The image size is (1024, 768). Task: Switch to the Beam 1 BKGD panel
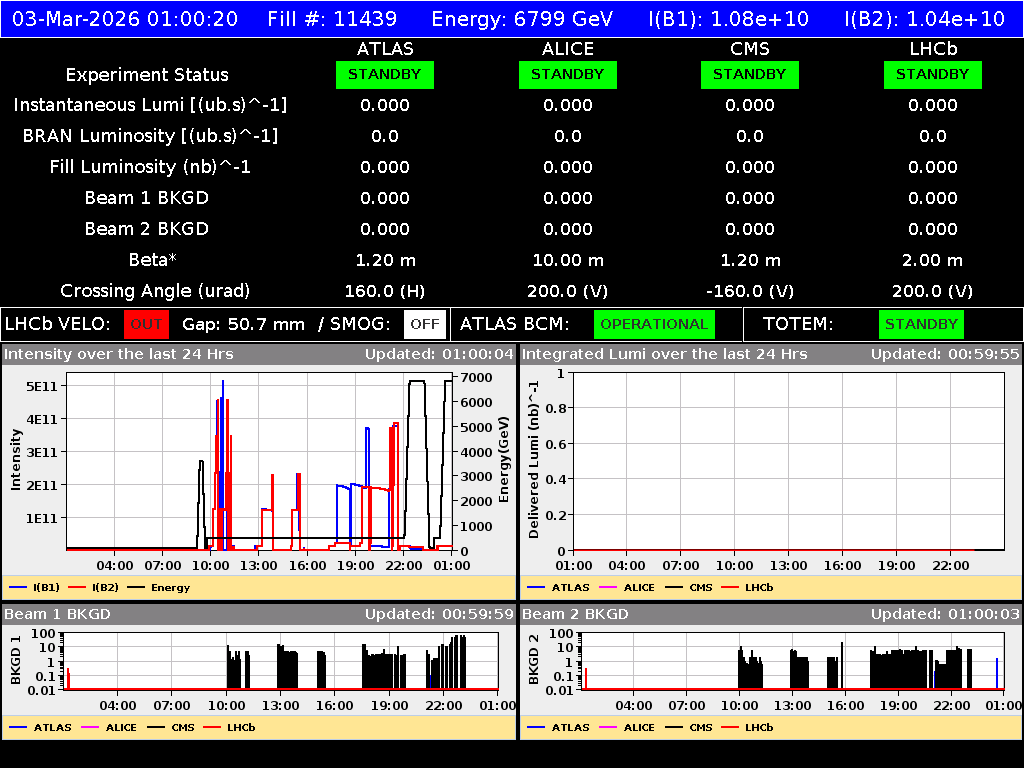(x=60, y=614)
